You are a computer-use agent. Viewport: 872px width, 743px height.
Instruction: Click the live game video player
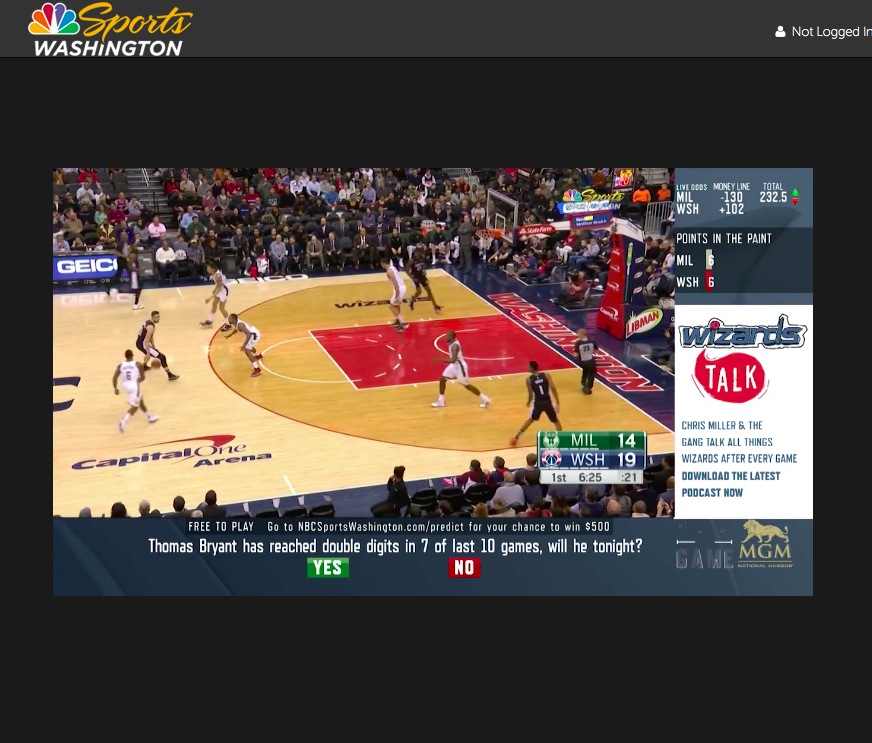[363, 343]
